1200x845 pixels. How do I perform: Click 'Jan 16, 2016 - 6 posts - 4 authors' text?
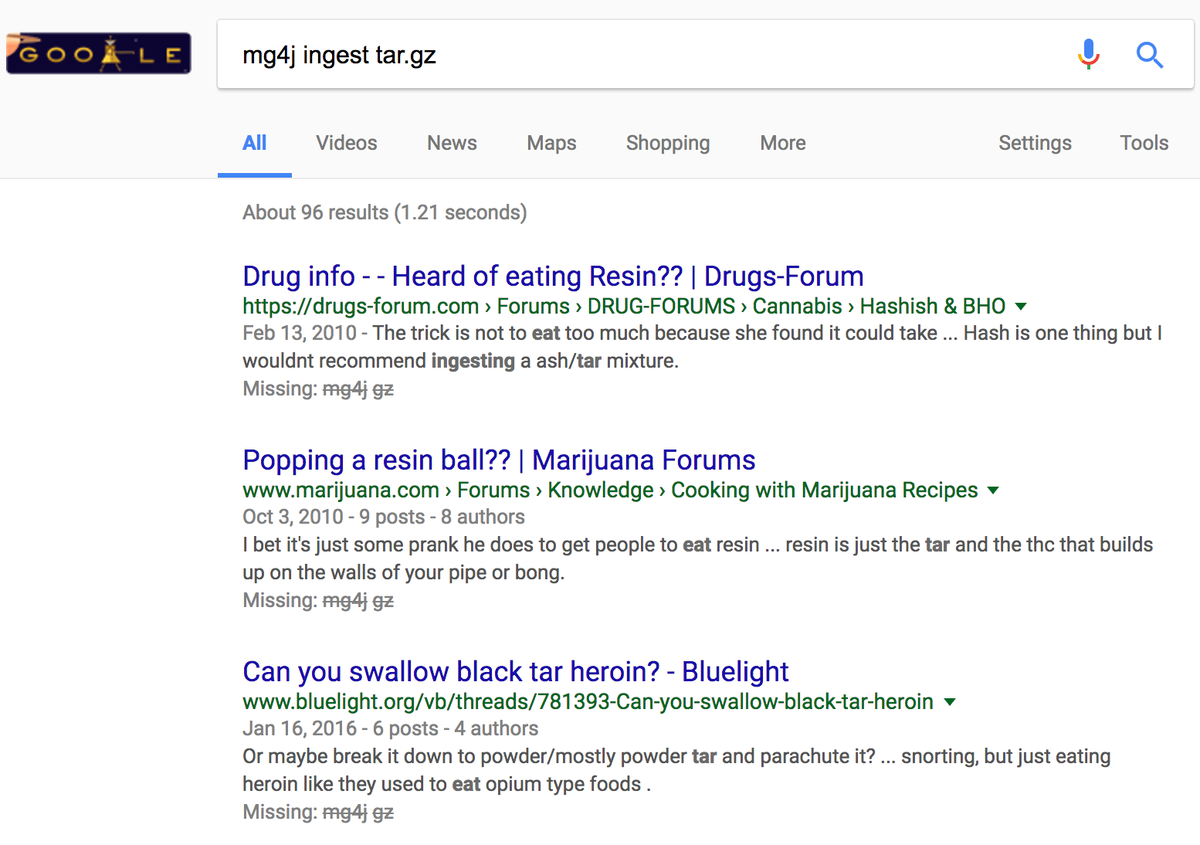pos(391,729)
